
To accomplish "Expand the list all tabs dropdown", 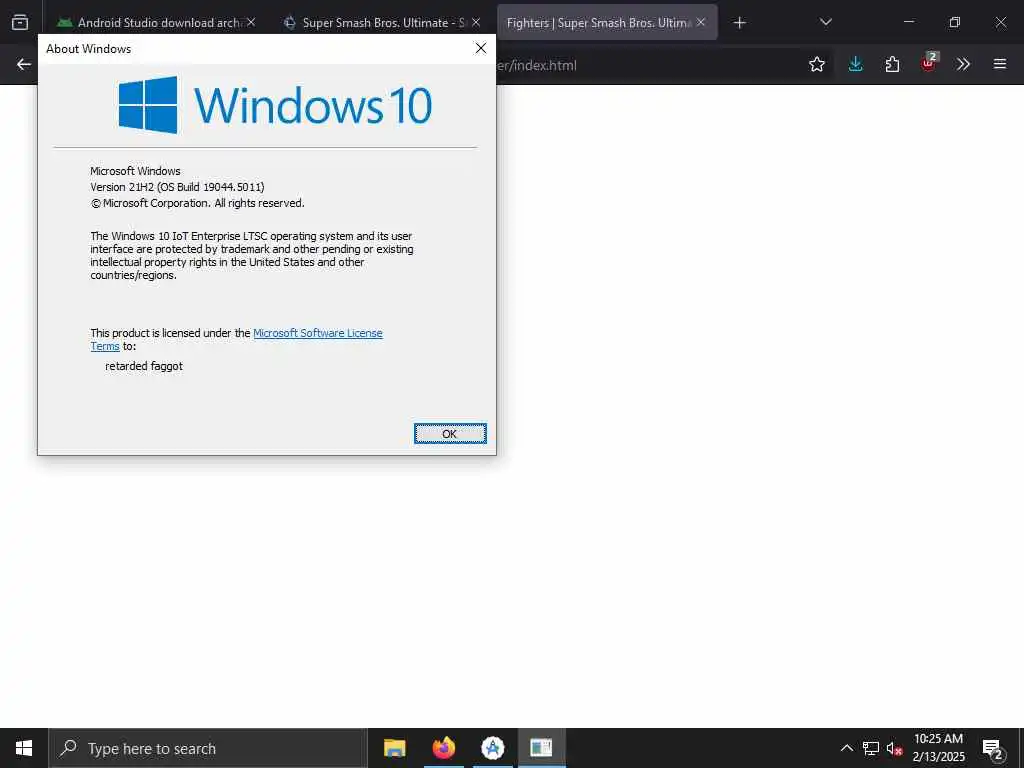I will point(825,22).
